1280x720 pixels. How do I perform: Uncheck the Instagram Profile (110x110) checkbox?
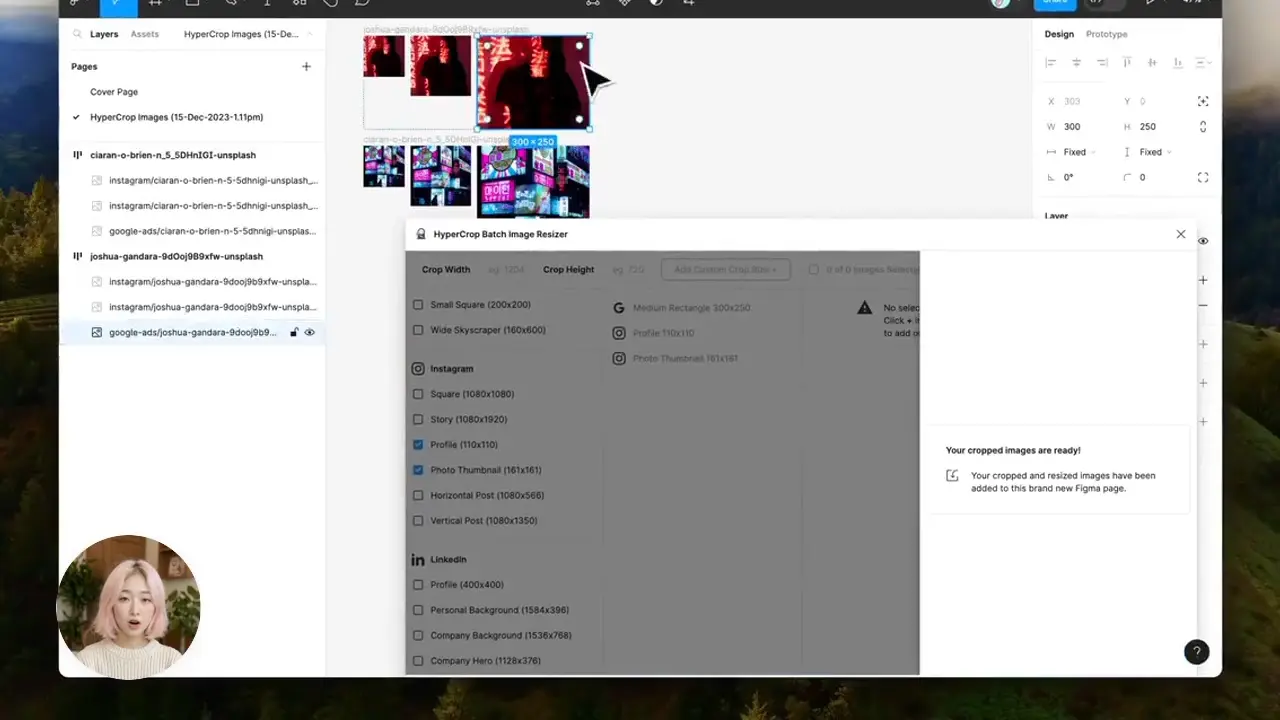[418, 445]
